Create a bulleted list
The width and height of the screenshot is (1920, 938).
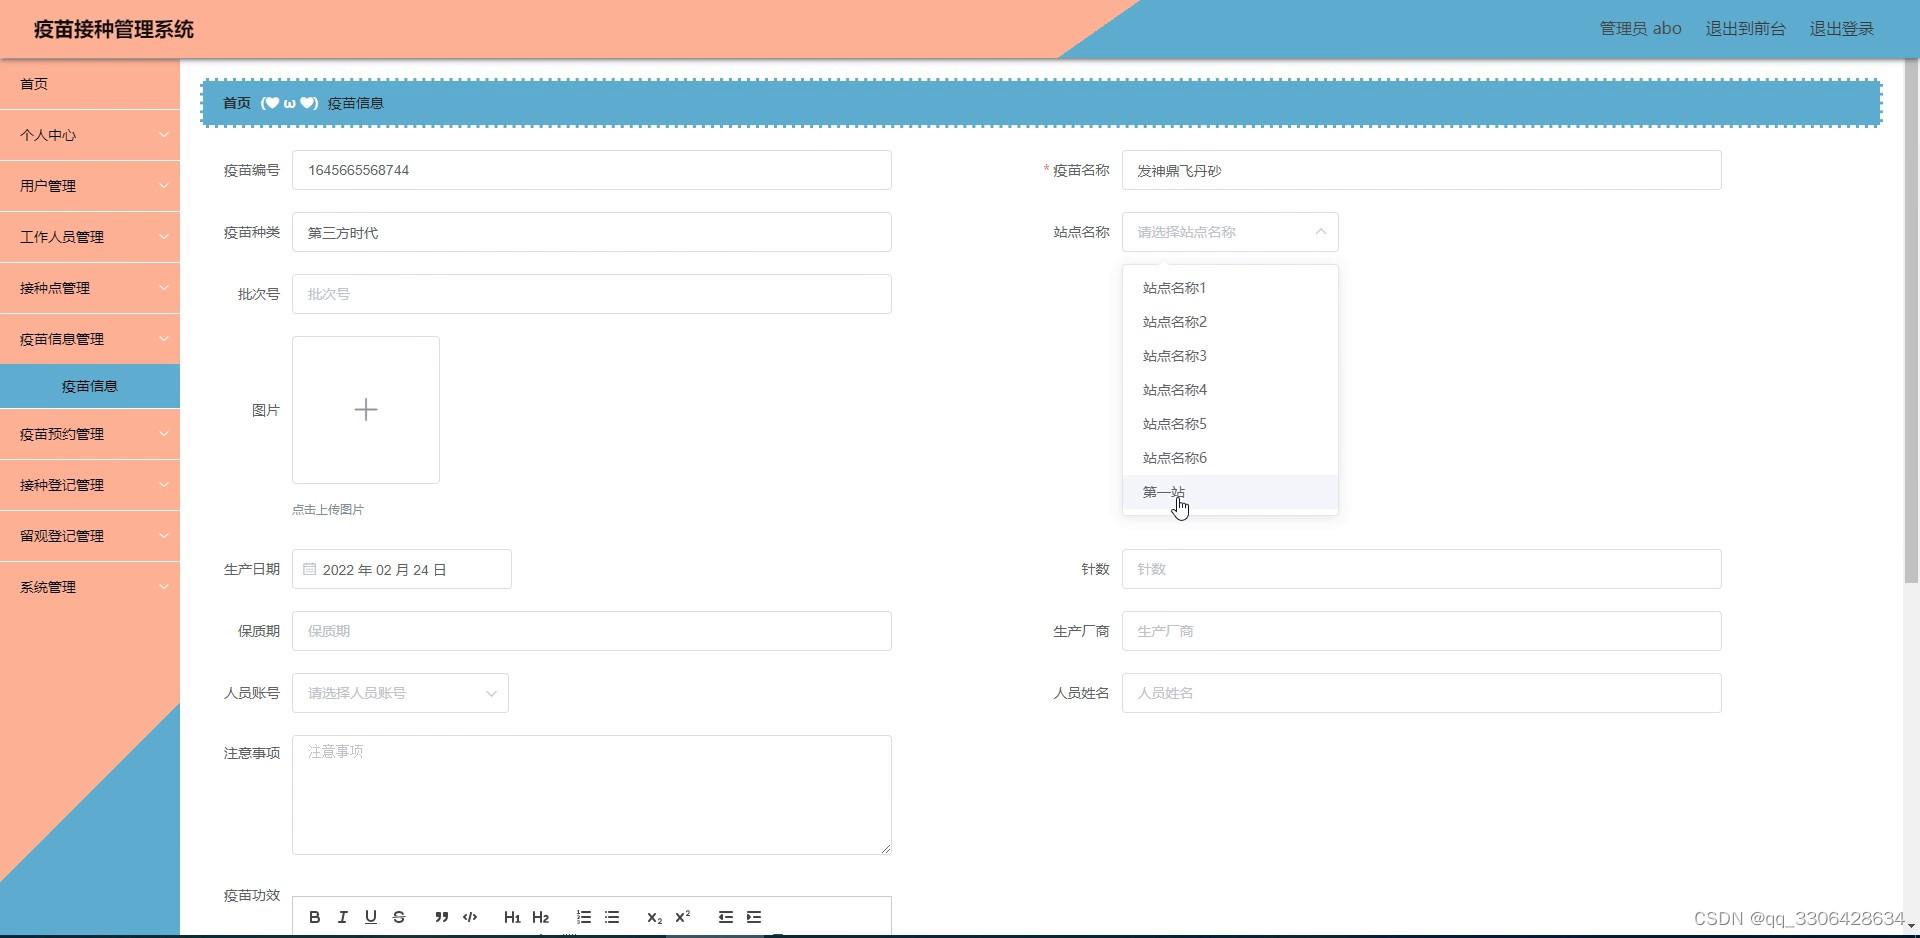coord(612,917)
